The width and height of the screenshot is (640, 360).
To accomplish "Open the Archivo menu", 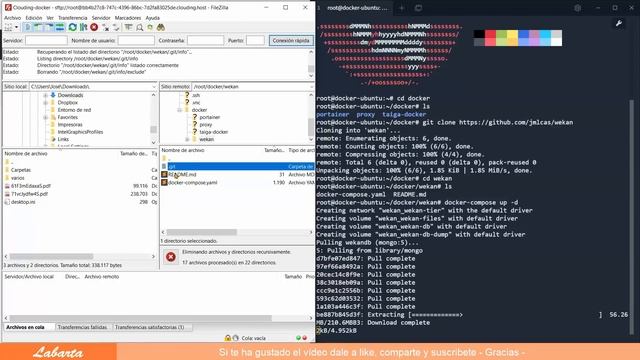I will click(x=12, y=18).
